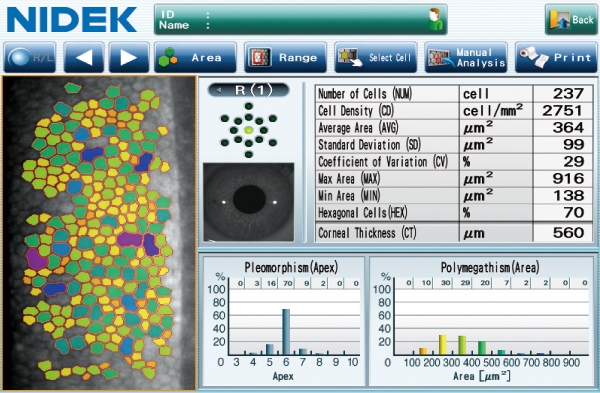The height and width of the screenshot is (393, 600).
Task: Go Back to the previous screen
Action: pyautogui.click(x=571, y=20)
